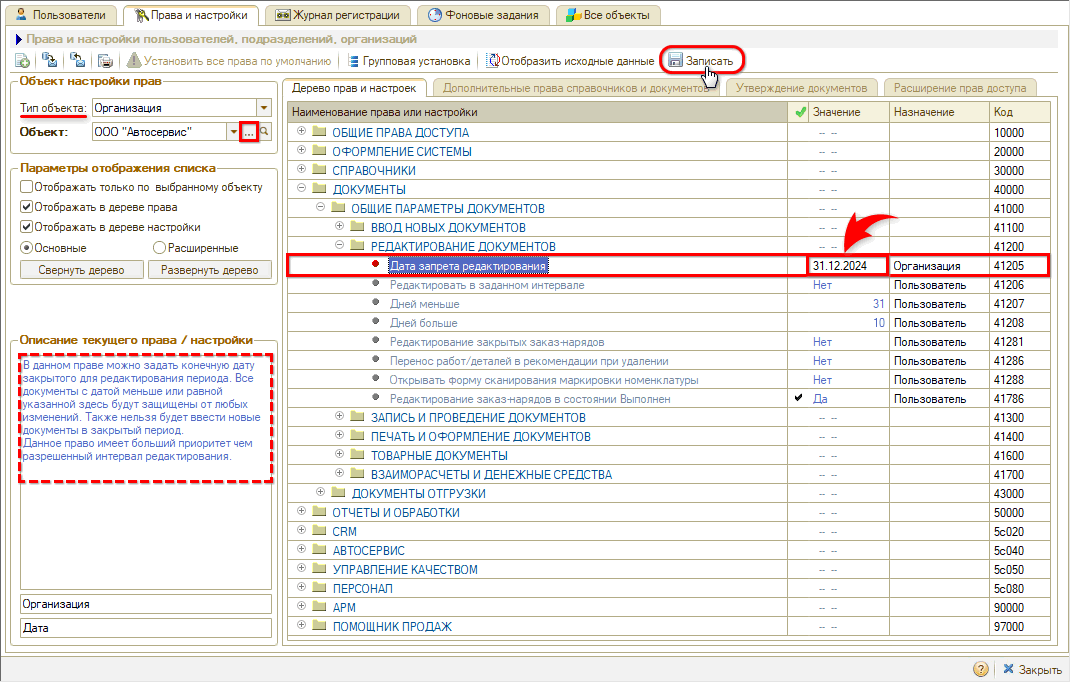Click the ellipsis button beside Объект field
The height and width of the screenshot is (682, 1070).
point(249,132)
